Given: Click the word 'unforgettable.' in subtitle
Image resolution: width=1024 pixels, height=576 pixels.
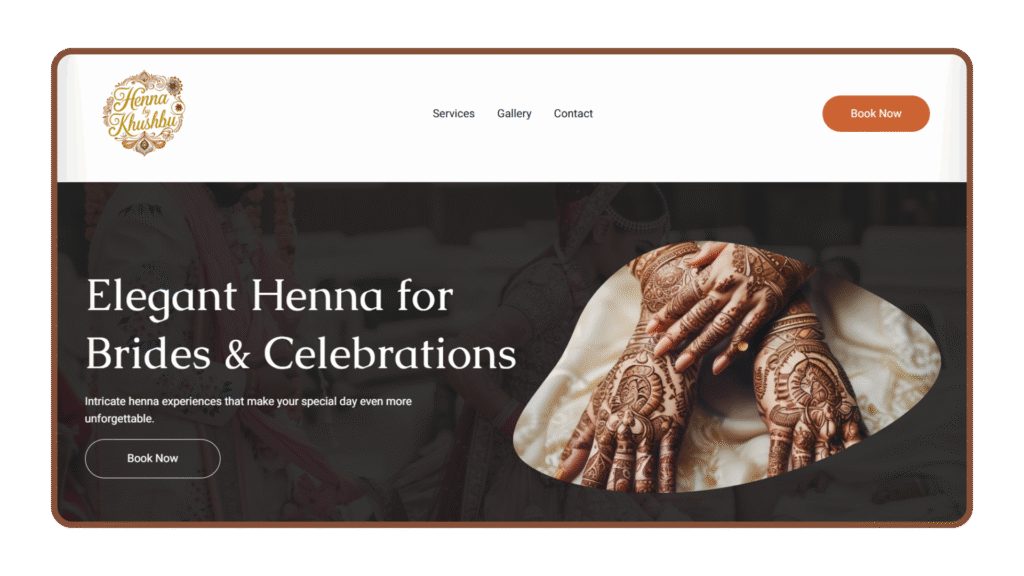Looking at the screenshot, I should [x=120, y=419].
